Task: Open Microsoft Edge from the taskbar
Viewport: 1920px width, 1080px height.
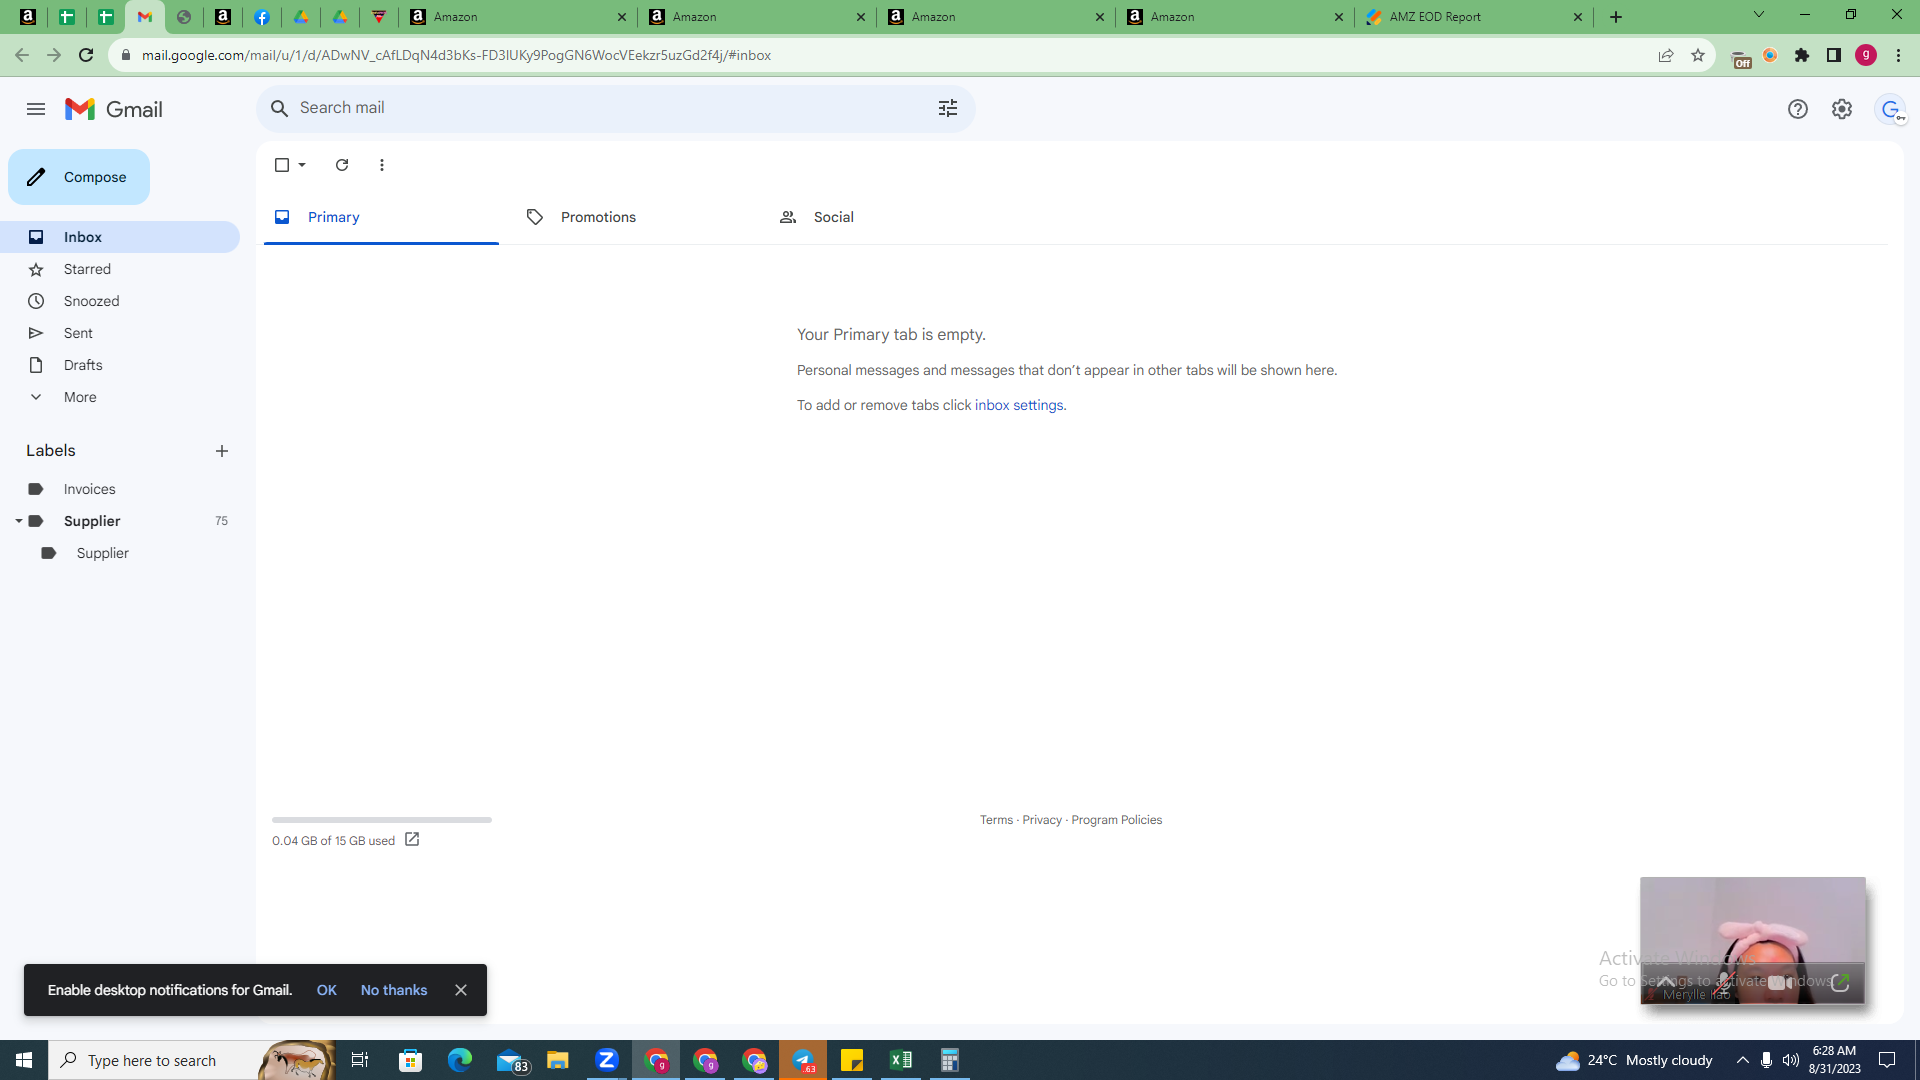Action: click(460, 1060)
